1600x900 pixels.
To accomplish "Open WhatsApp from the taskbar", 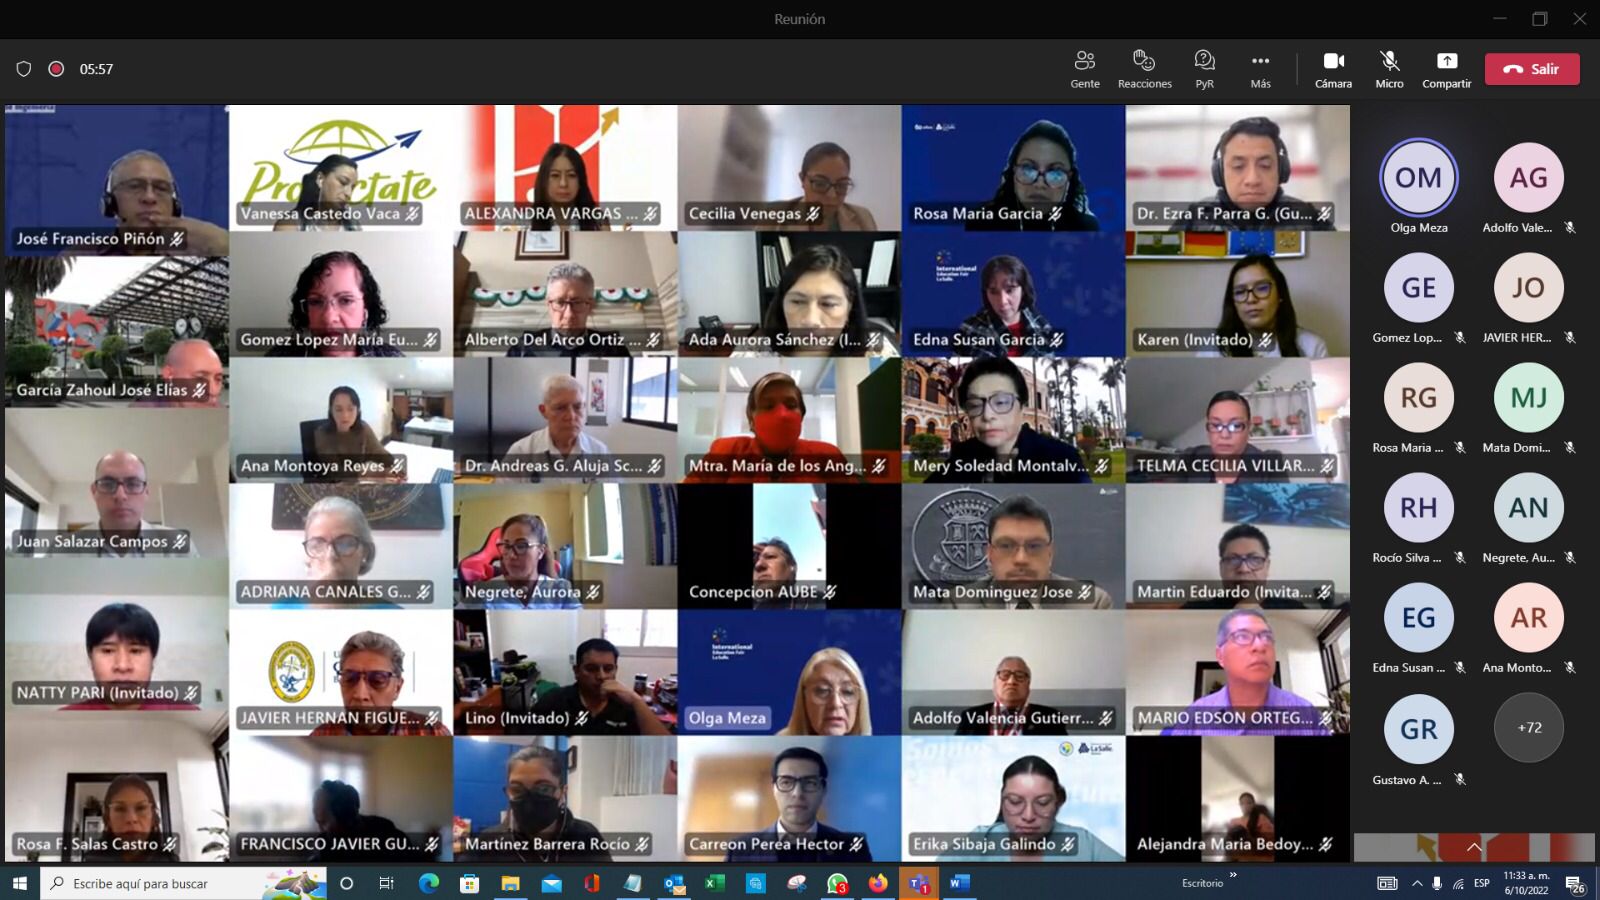I will click(837, 883).
